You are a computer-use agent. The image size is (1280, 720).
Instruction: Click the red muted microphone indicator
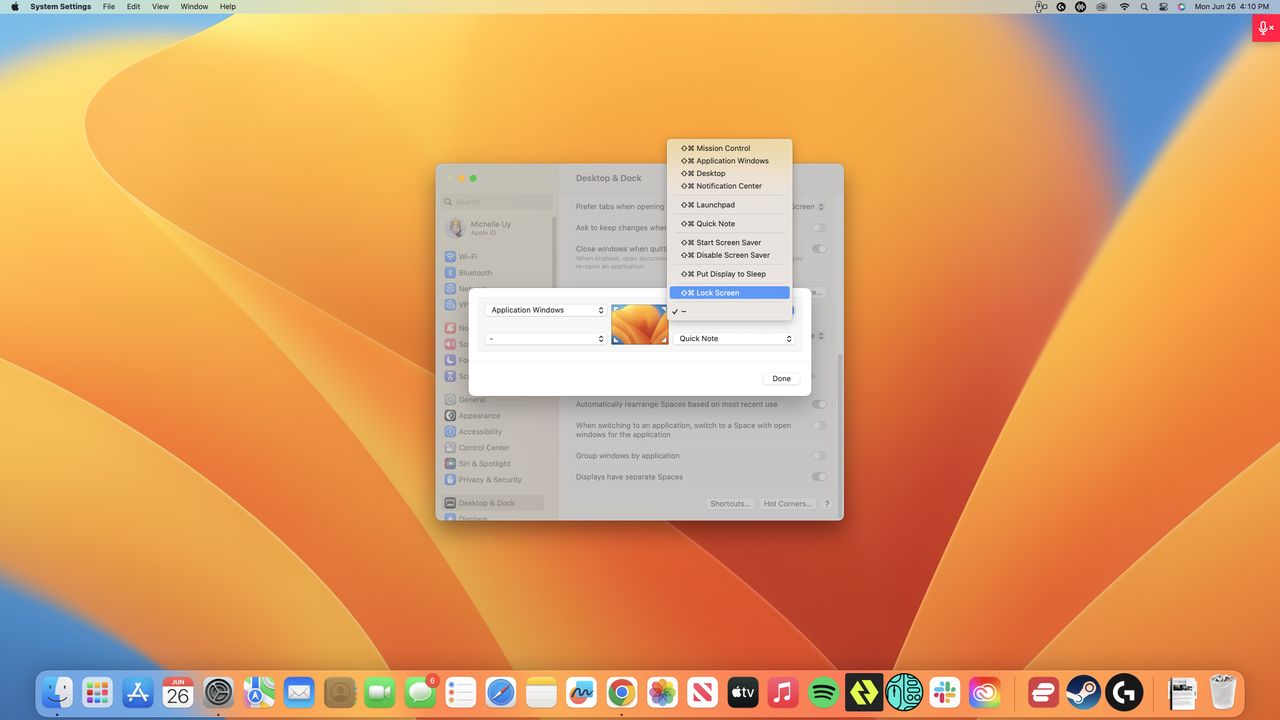tap(1266, 28)
